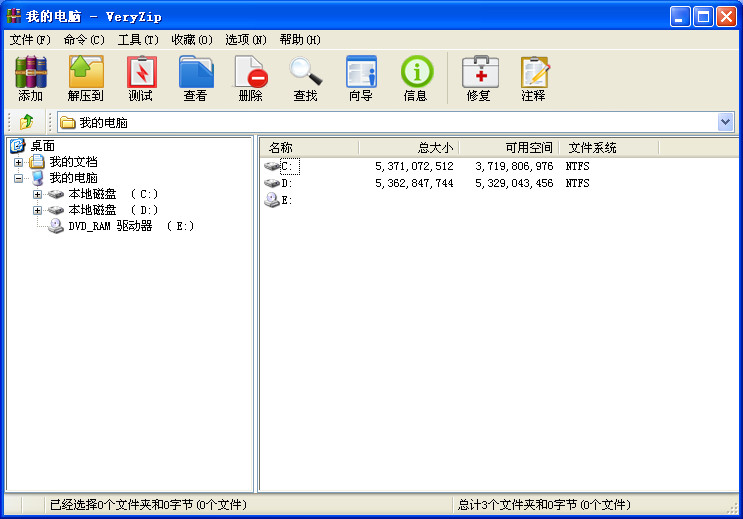
Task: Run 测试 (Test) from the toolbar
Action: point(141,72)
